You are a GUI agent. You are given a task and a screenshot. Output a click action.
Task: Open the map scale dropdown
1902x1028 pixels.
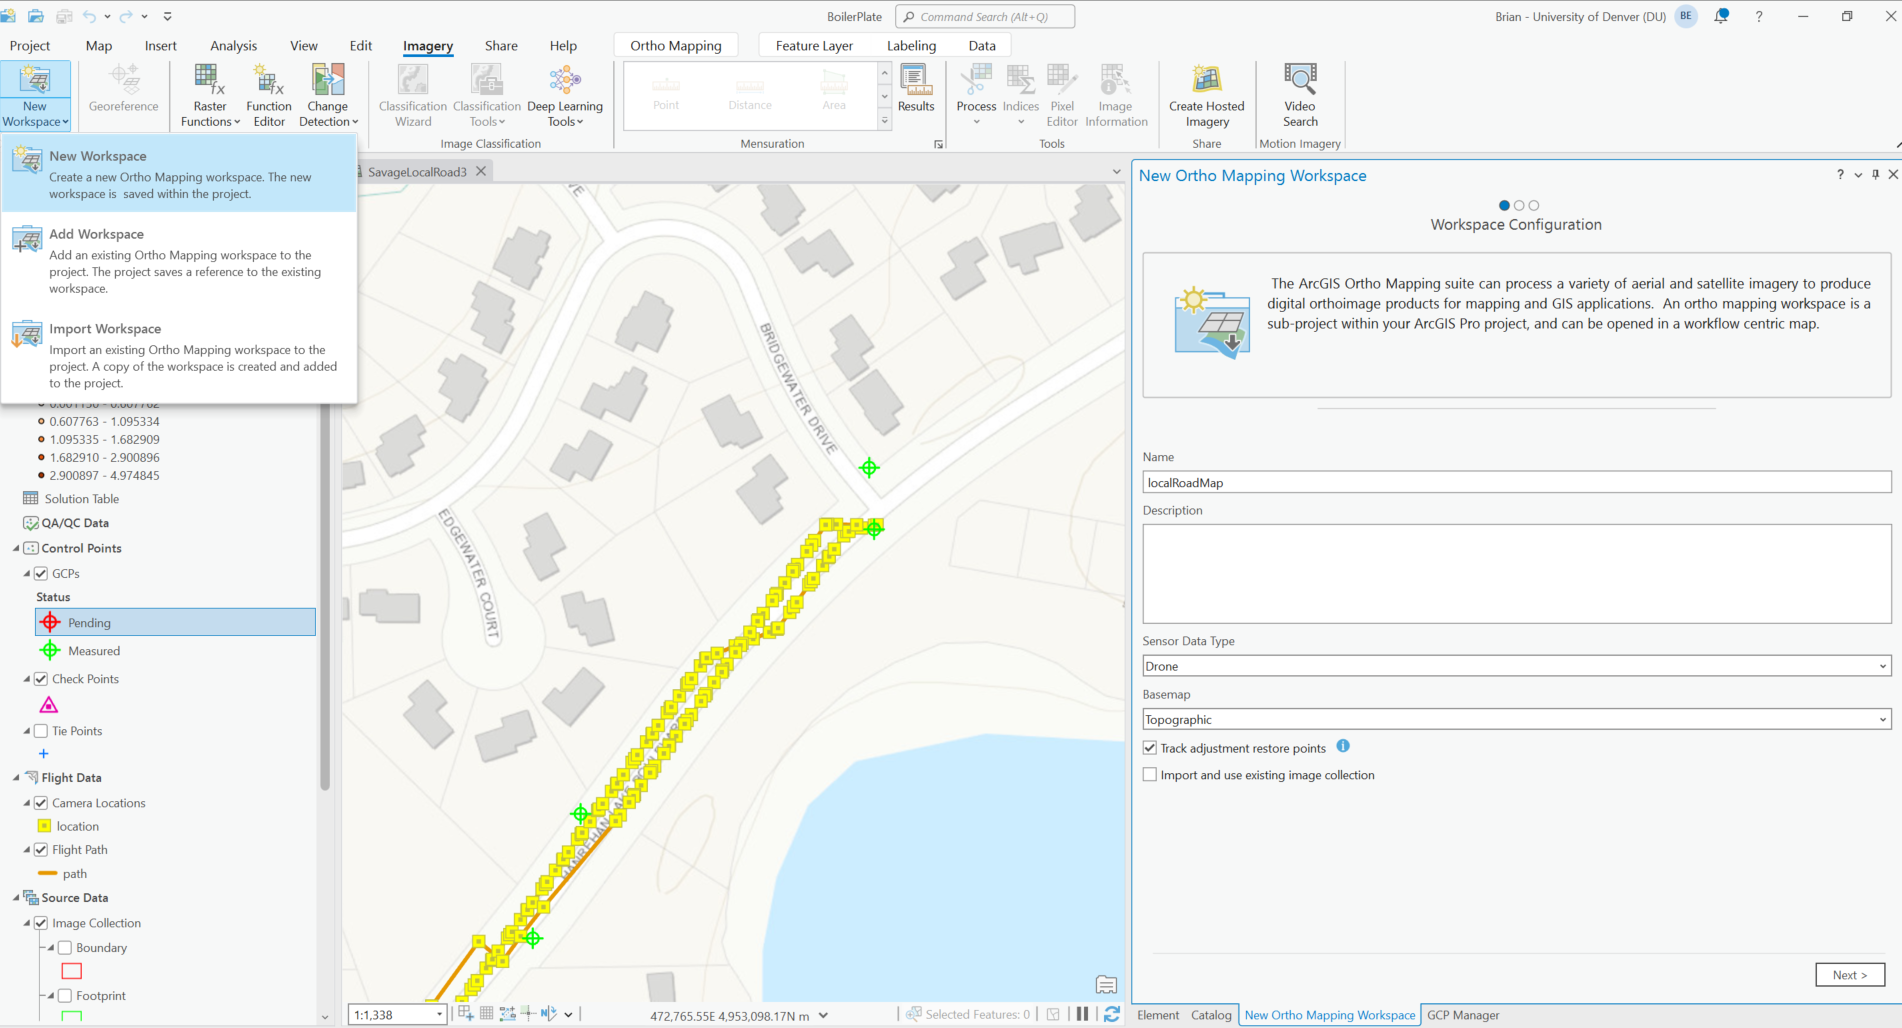(x=439, y=1015)
